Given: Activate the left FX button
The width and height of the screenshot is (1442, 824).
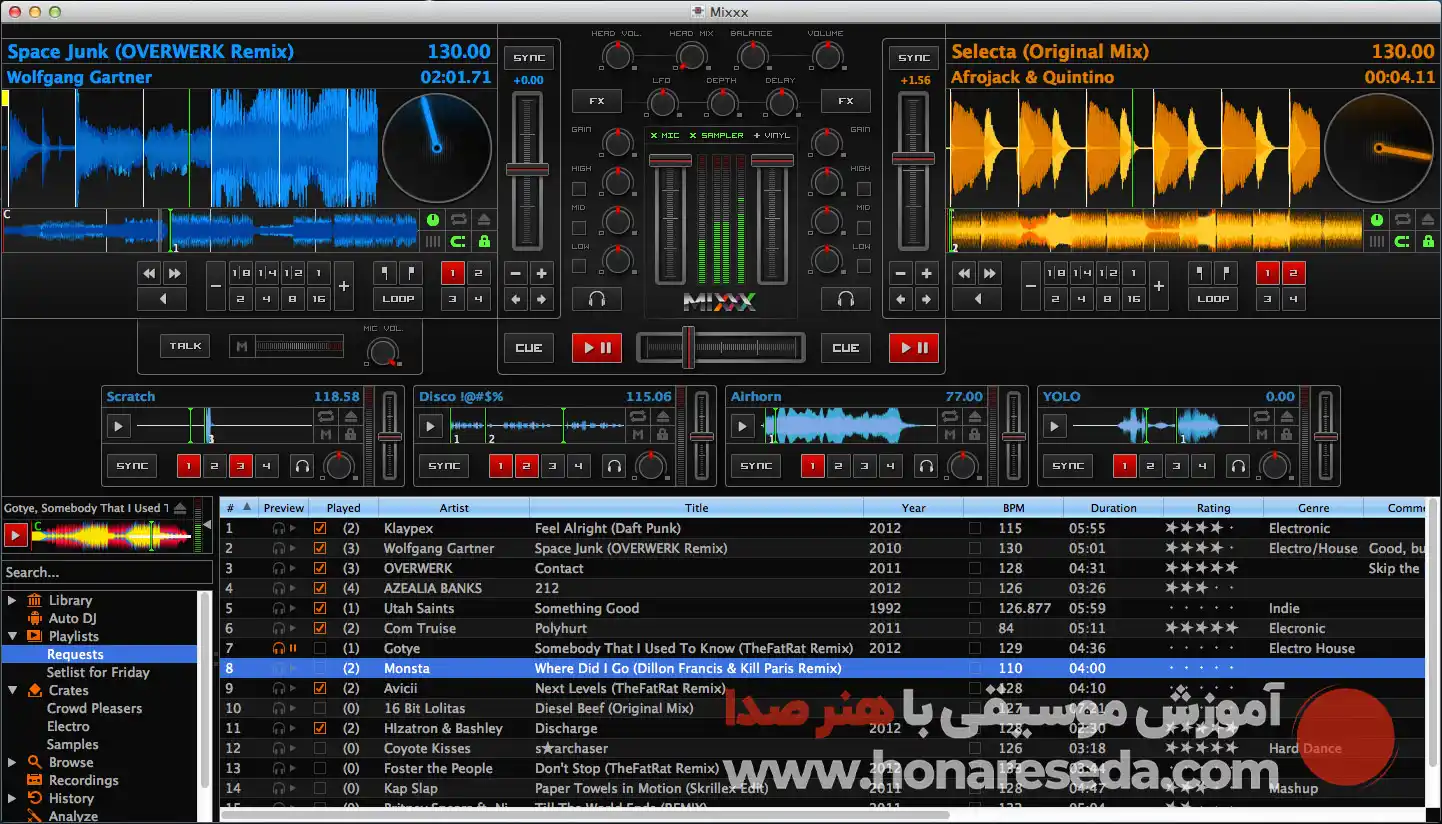Looking at the screenshot, I should (x=597, y=101).
